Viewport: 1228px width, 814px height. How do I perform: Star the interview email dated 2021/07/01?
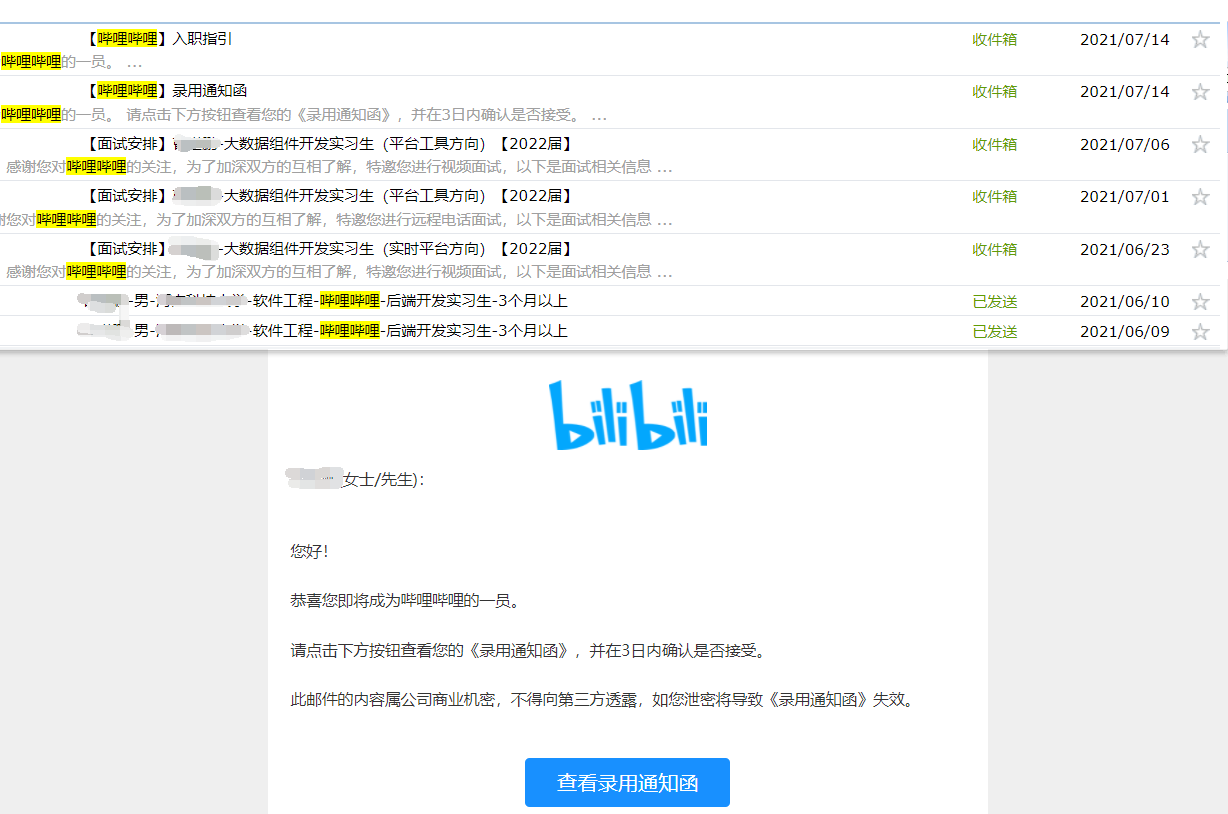click(x=1200, y=197)
